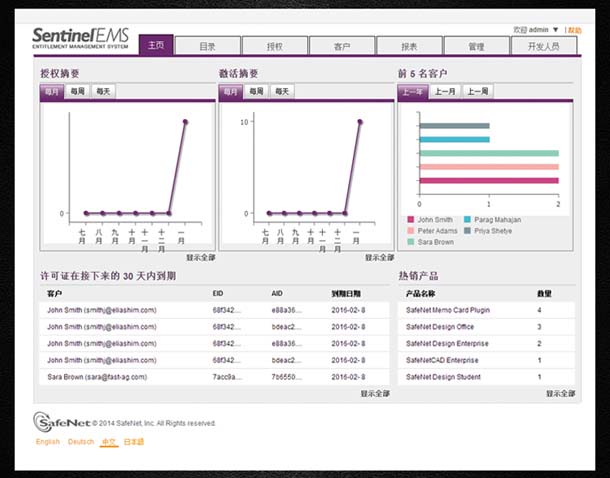Open the 目录 catalog tab

coord(207,46)
